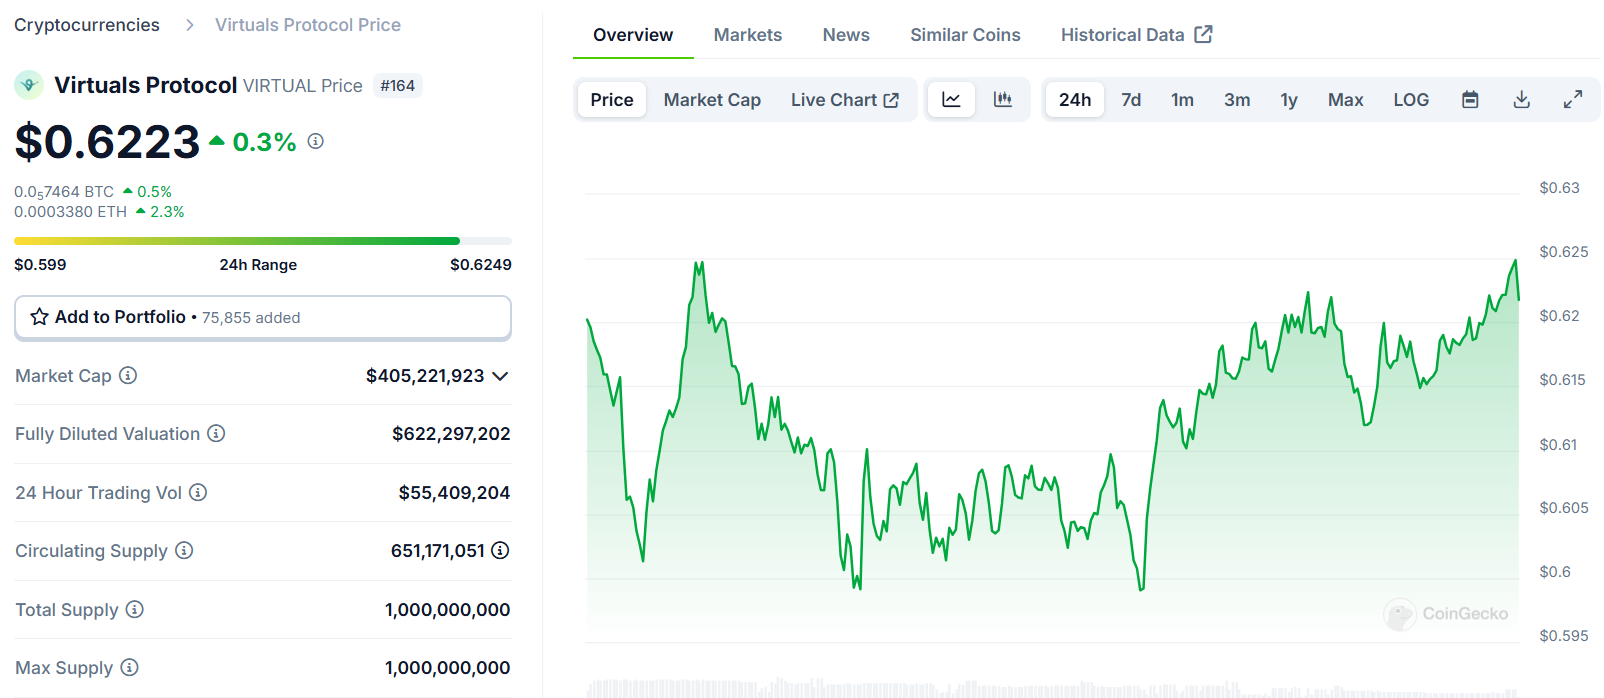Click external link icon on Live Chart
The height and width of the screenshot is (698, 1604).
click(891, 100)
